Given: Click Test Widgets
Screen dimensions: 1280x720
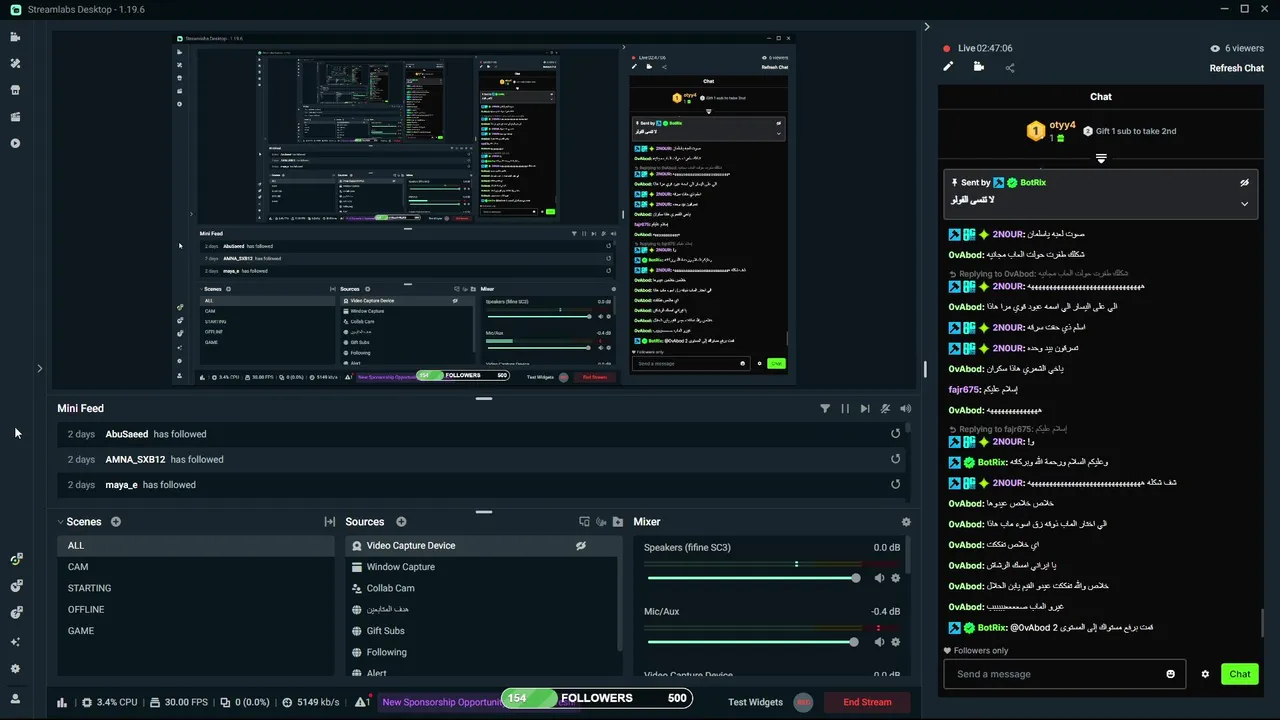Looking at the screenshot, I should pos(755,702).
